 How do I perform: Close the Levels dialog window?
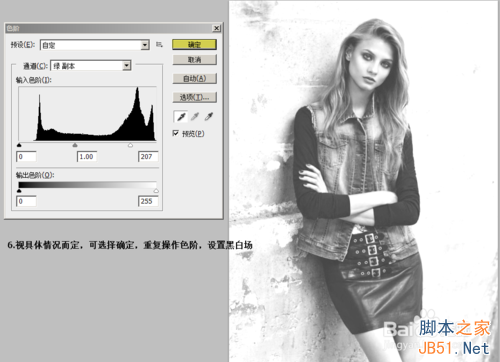[217, 28]
